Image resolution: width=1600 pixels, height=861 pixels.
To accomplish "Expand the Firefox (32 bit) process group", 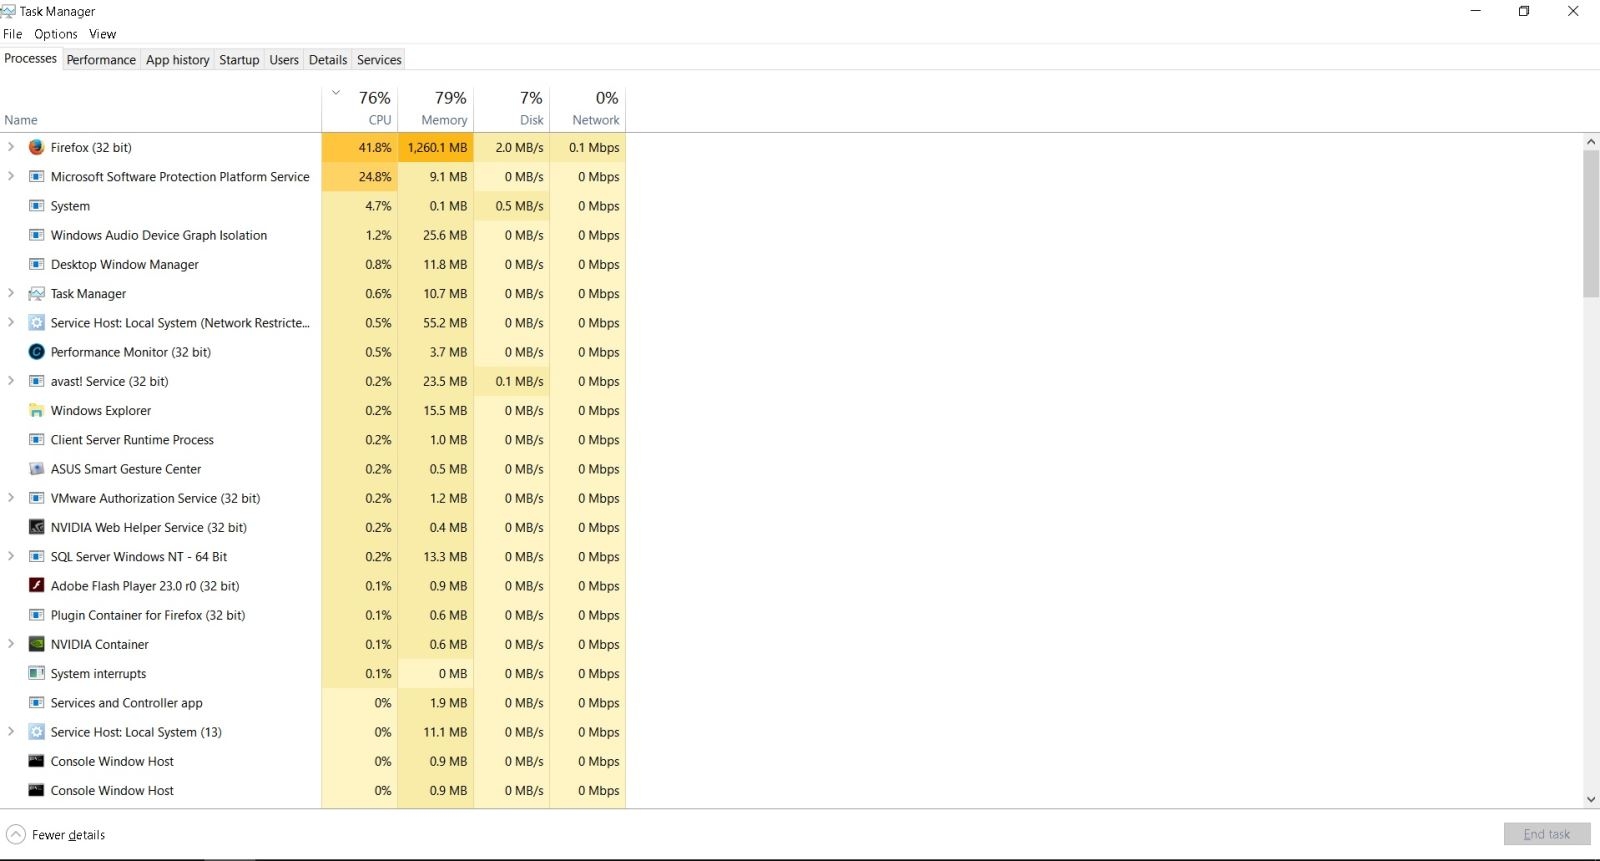I will [x=11, y=147].
